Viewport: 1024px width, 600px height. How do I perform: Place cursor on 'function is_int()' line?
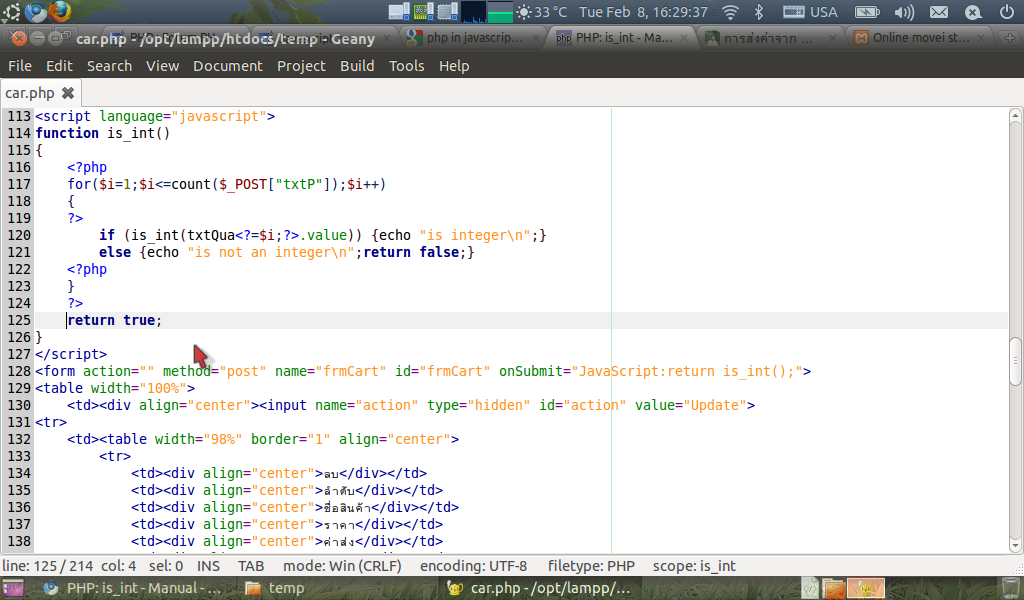pos(103,133)
